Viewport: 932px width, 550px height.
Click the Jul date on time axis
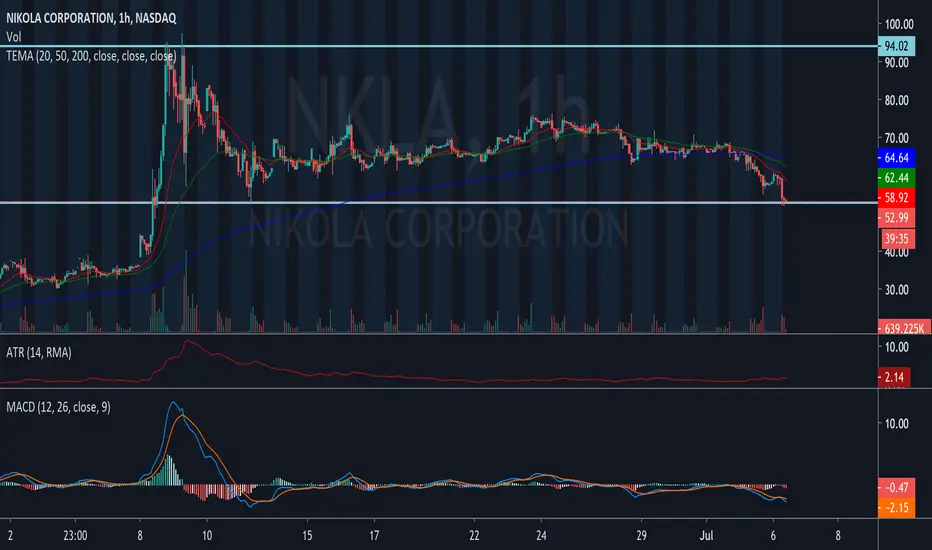tap(706, 536)
